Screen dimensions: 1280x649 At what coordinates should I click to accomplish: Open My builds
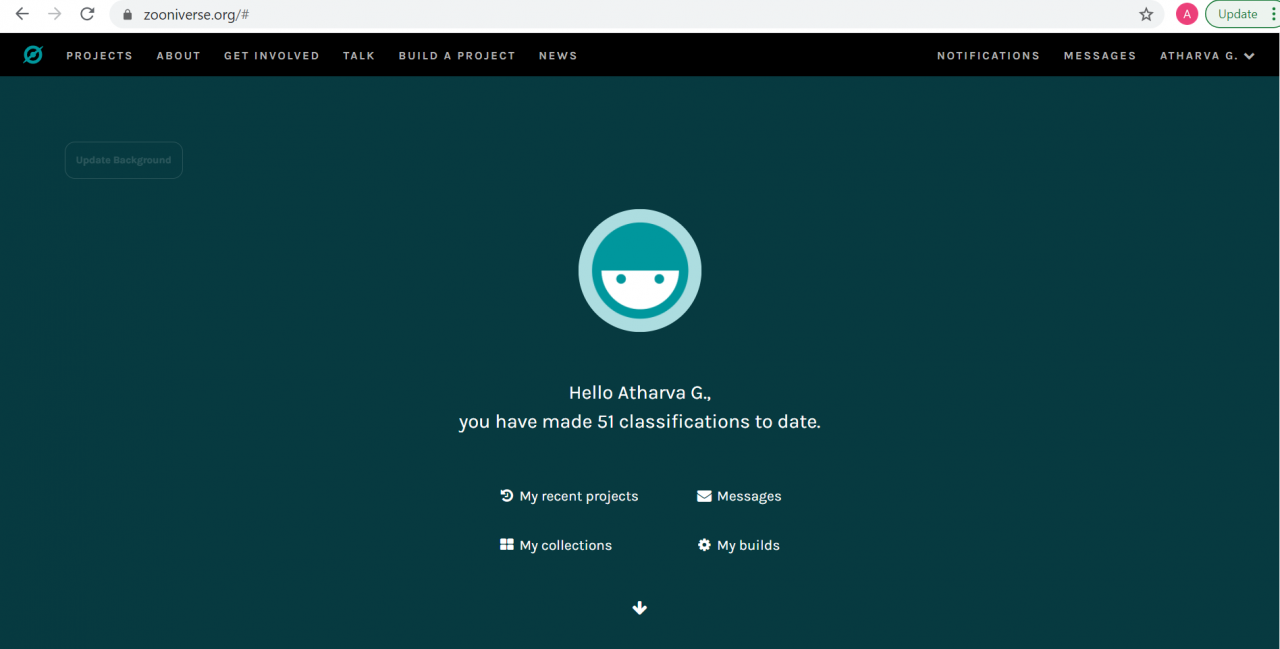[x=738, y=545]
